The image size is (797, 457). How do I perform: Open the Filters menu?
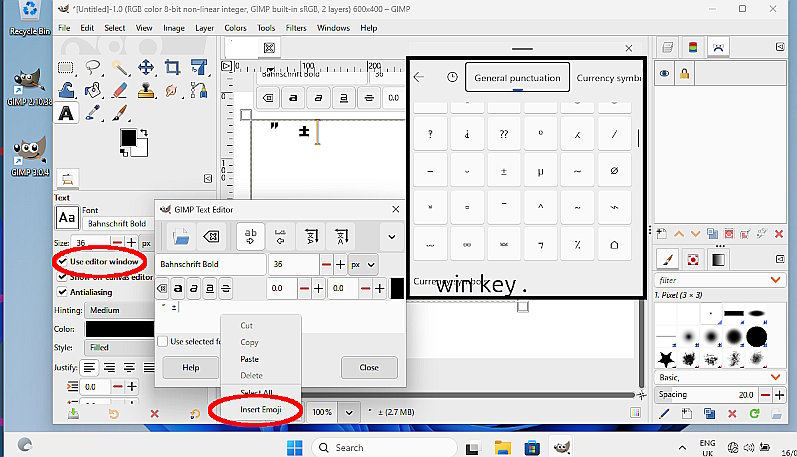coord(296,28)
